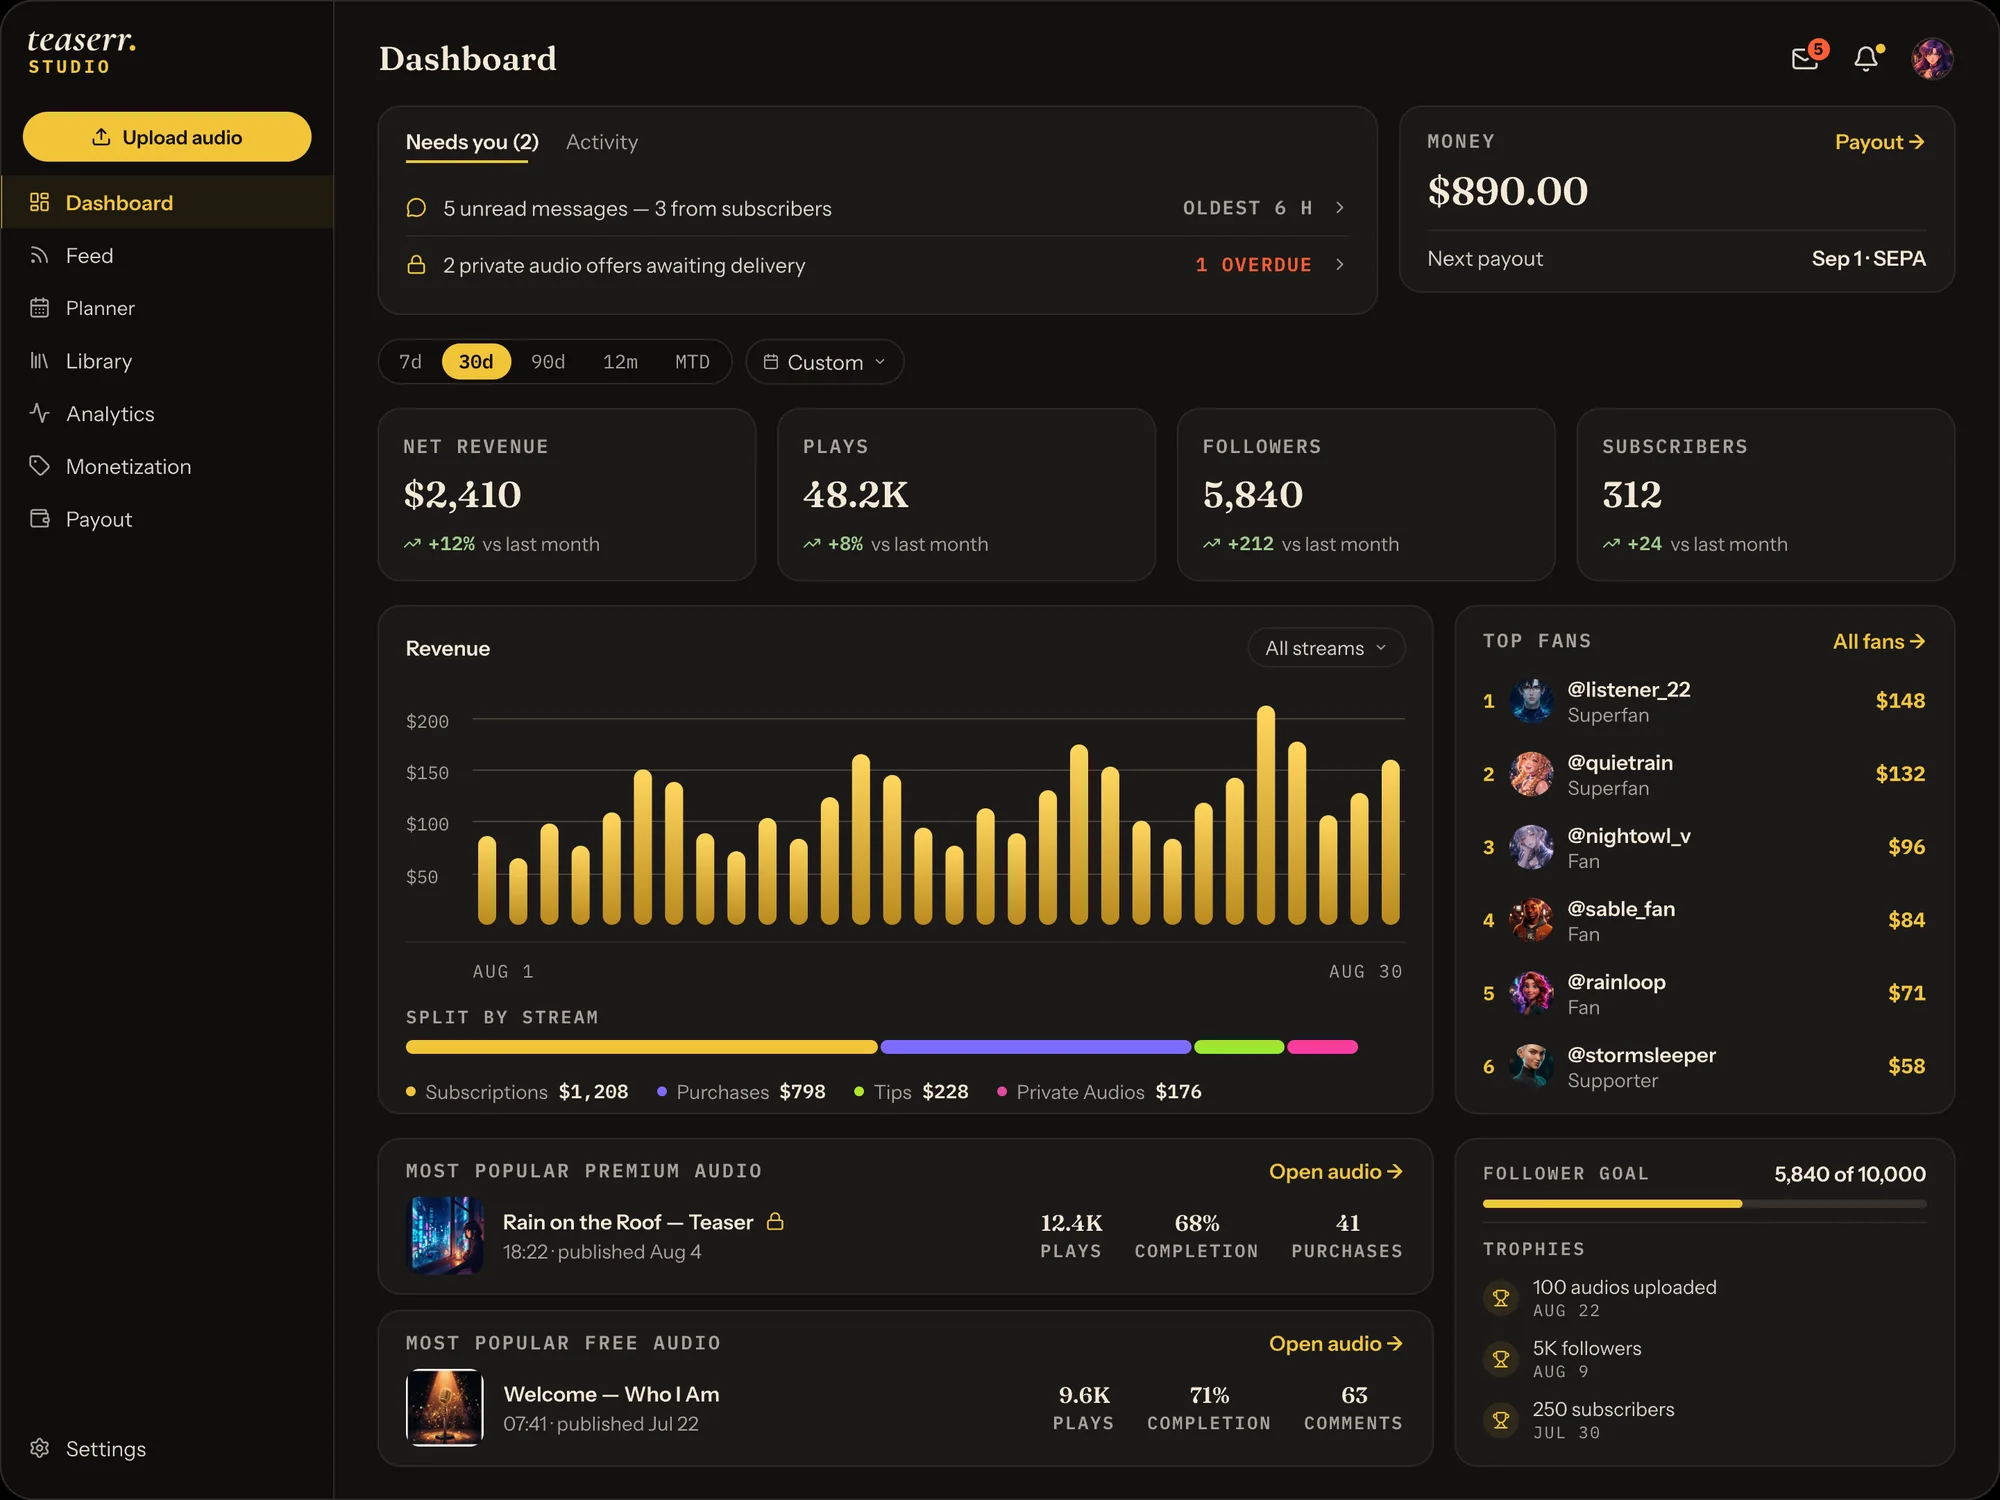Click the lock icon beside Rain on the Roof
This screenshot has height=1500, width=2000.
tap(775, 1221)
